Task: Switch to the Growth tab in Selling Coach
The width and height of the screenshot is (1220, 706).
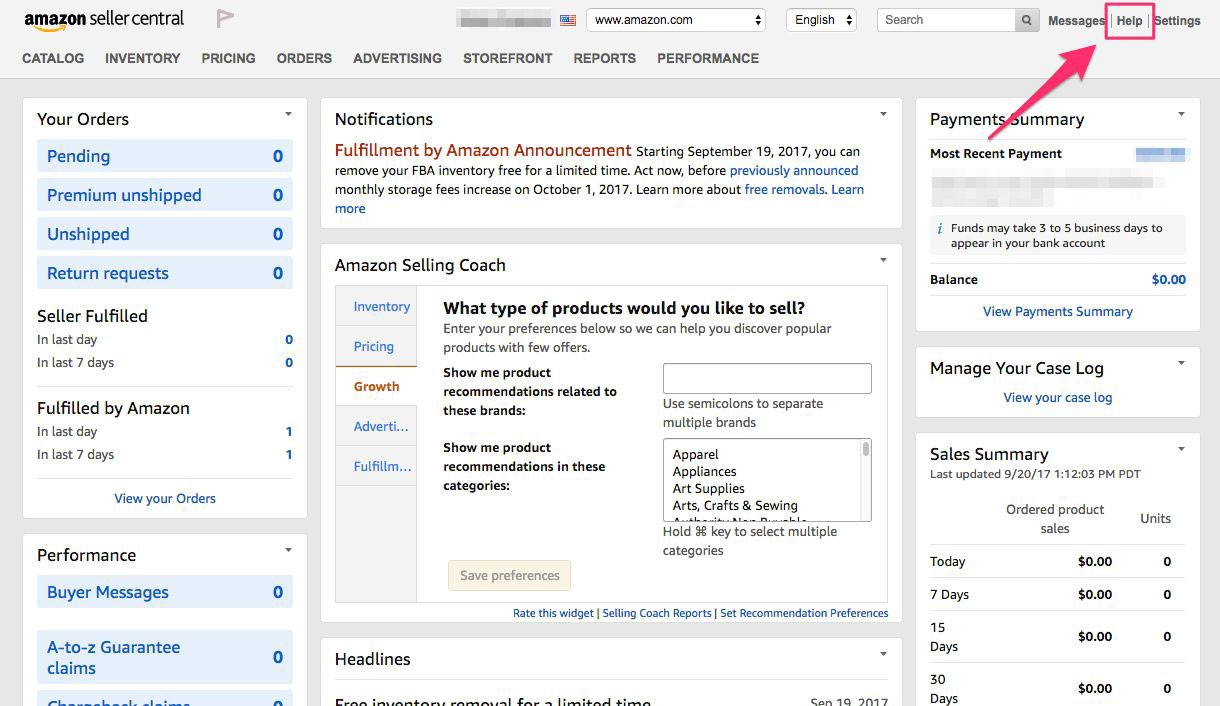Action: [x=376, y=386]
